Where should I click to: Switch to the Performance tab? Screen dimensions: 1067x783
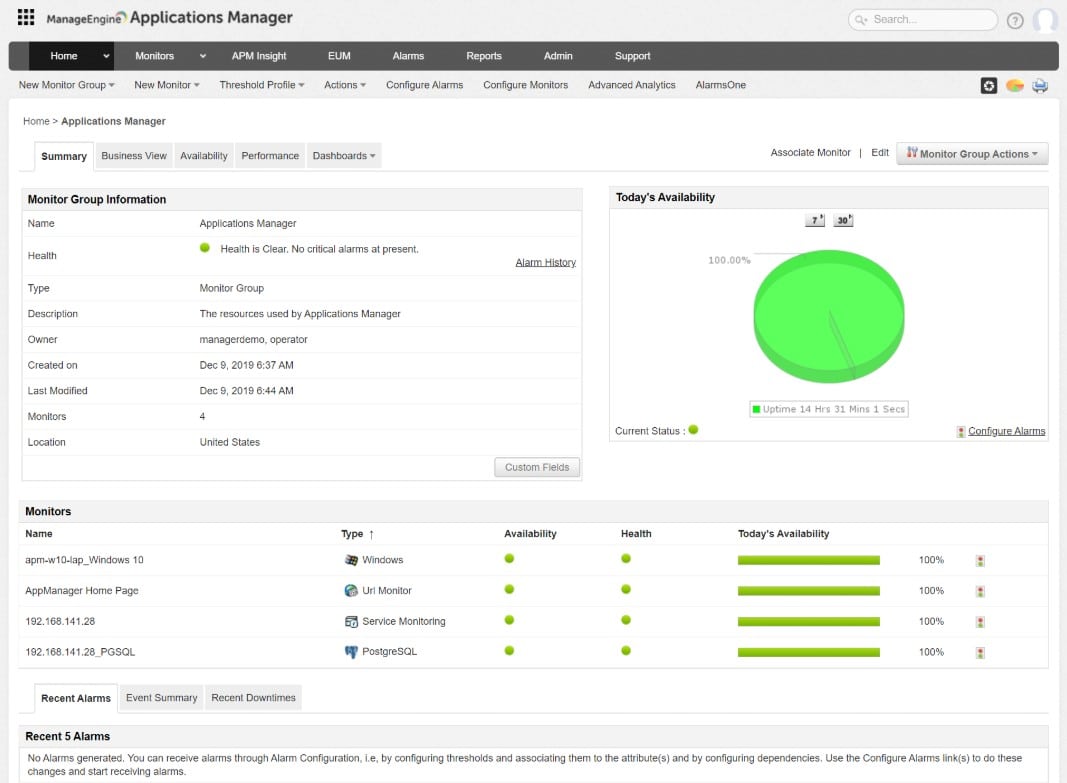coord(270,156)
